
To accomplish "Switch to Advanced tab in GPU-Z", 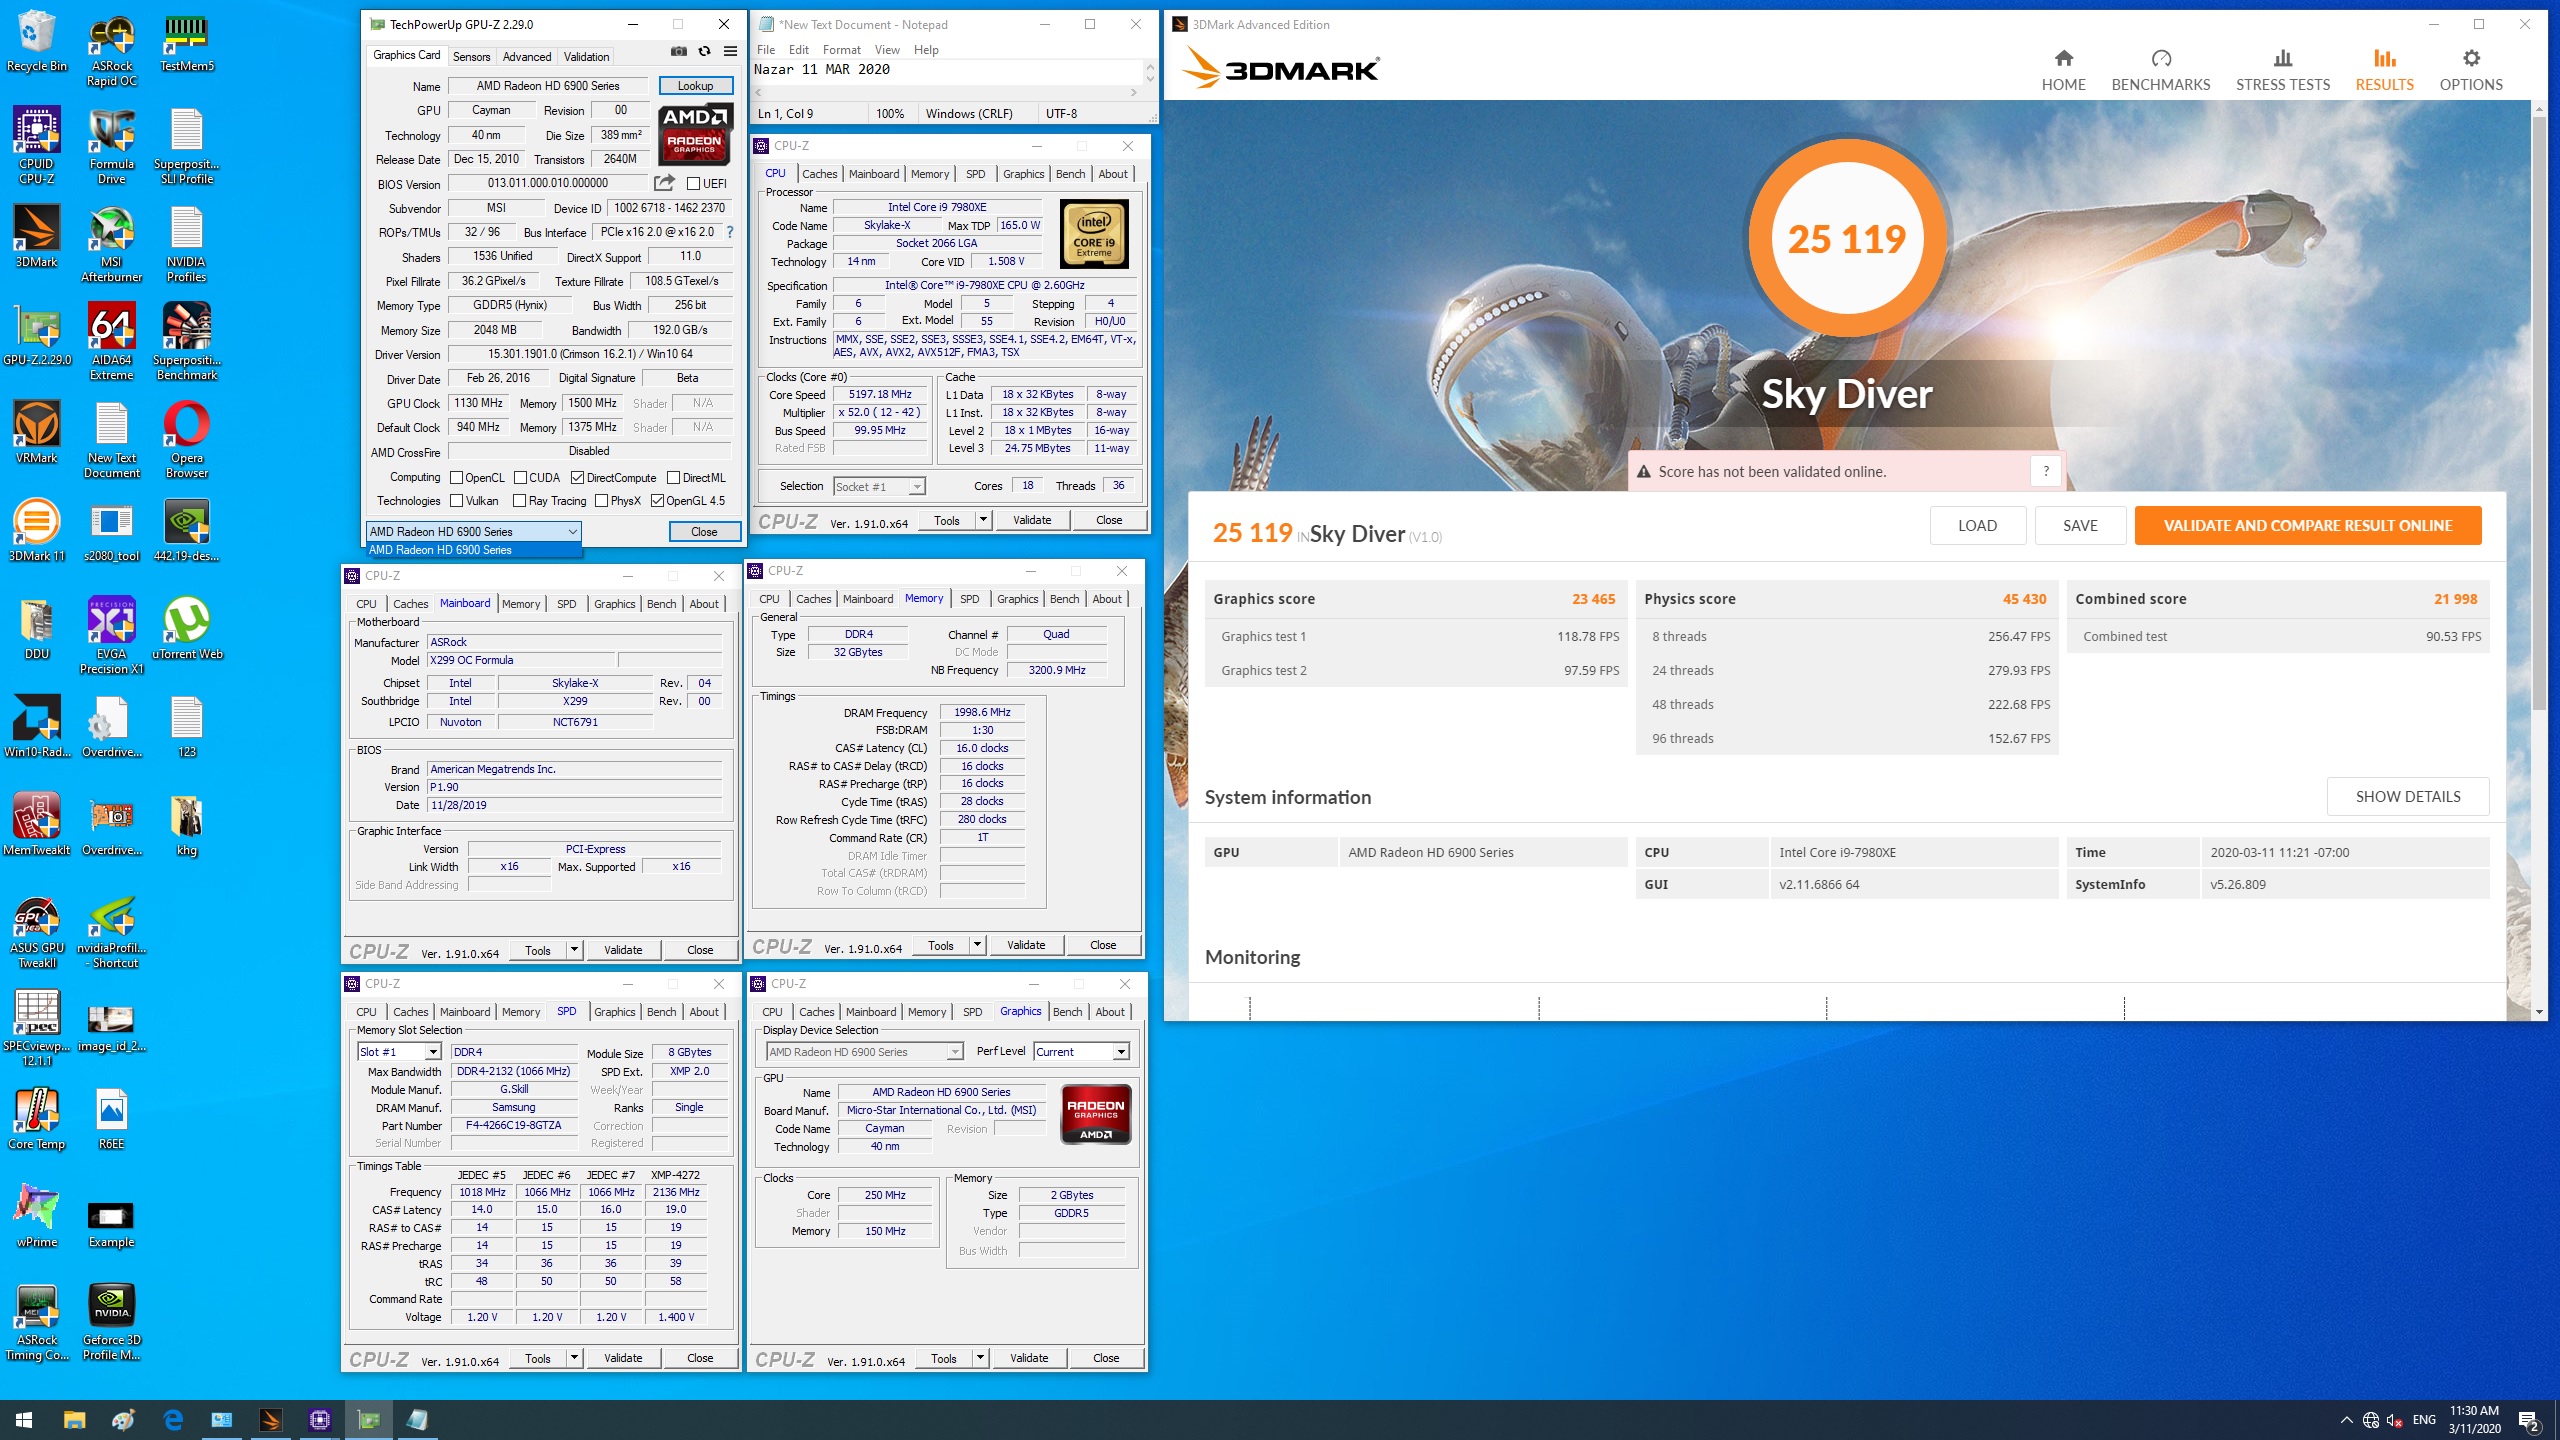I will pyautogui.click(x=526, y=57).
